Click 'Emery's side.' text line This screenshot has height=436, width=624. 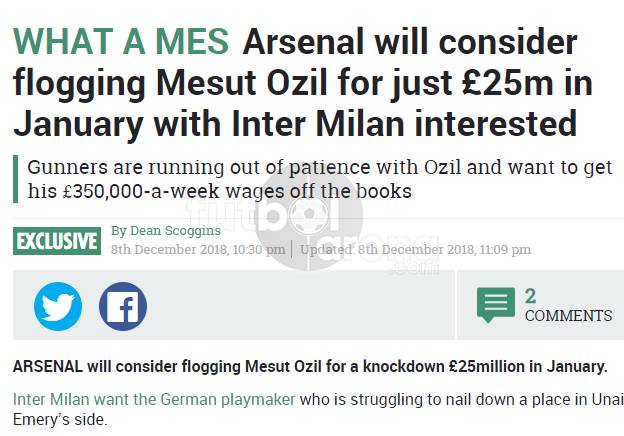click(x=60, y=419)
